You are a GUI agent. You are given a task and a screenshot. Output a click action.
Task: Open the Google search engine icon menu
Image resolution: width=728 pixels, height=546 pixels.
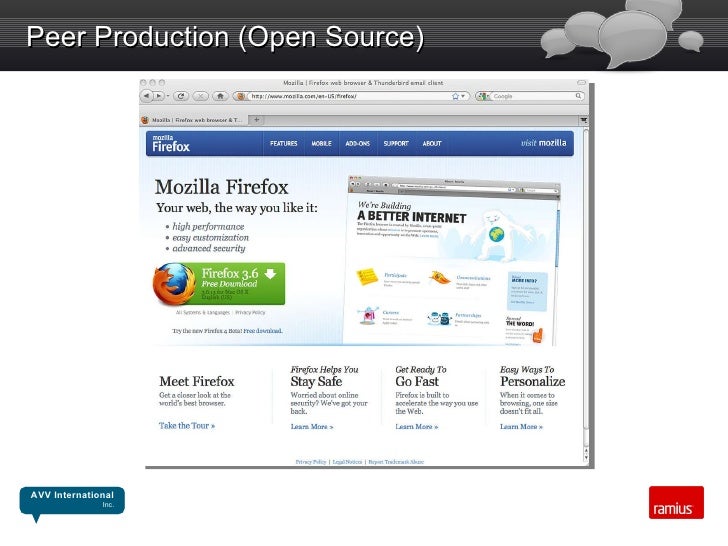coord(484,96)
